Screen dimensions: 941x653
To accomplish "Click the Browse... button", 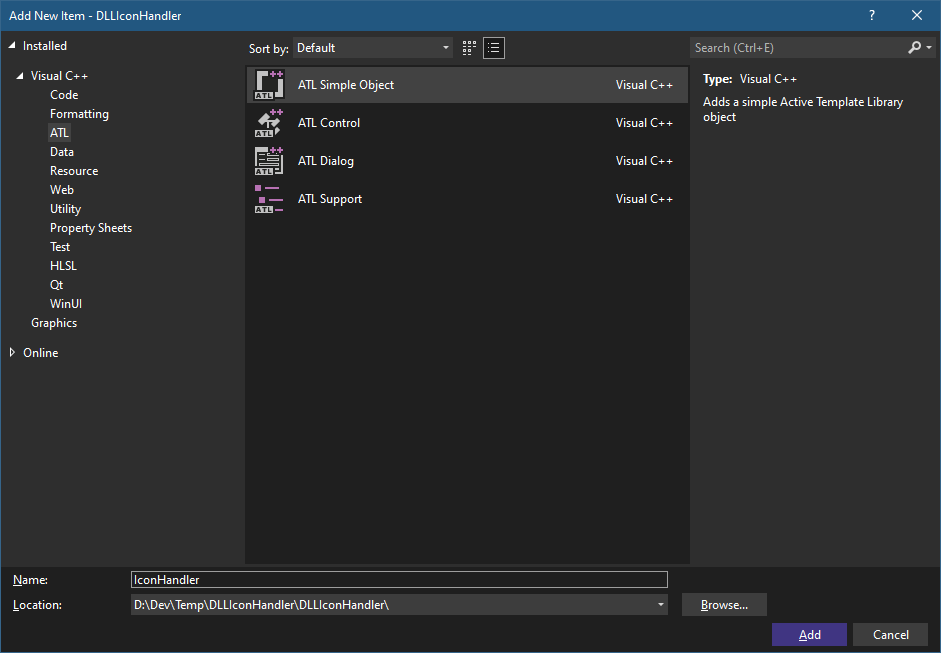I will [724, 605].
